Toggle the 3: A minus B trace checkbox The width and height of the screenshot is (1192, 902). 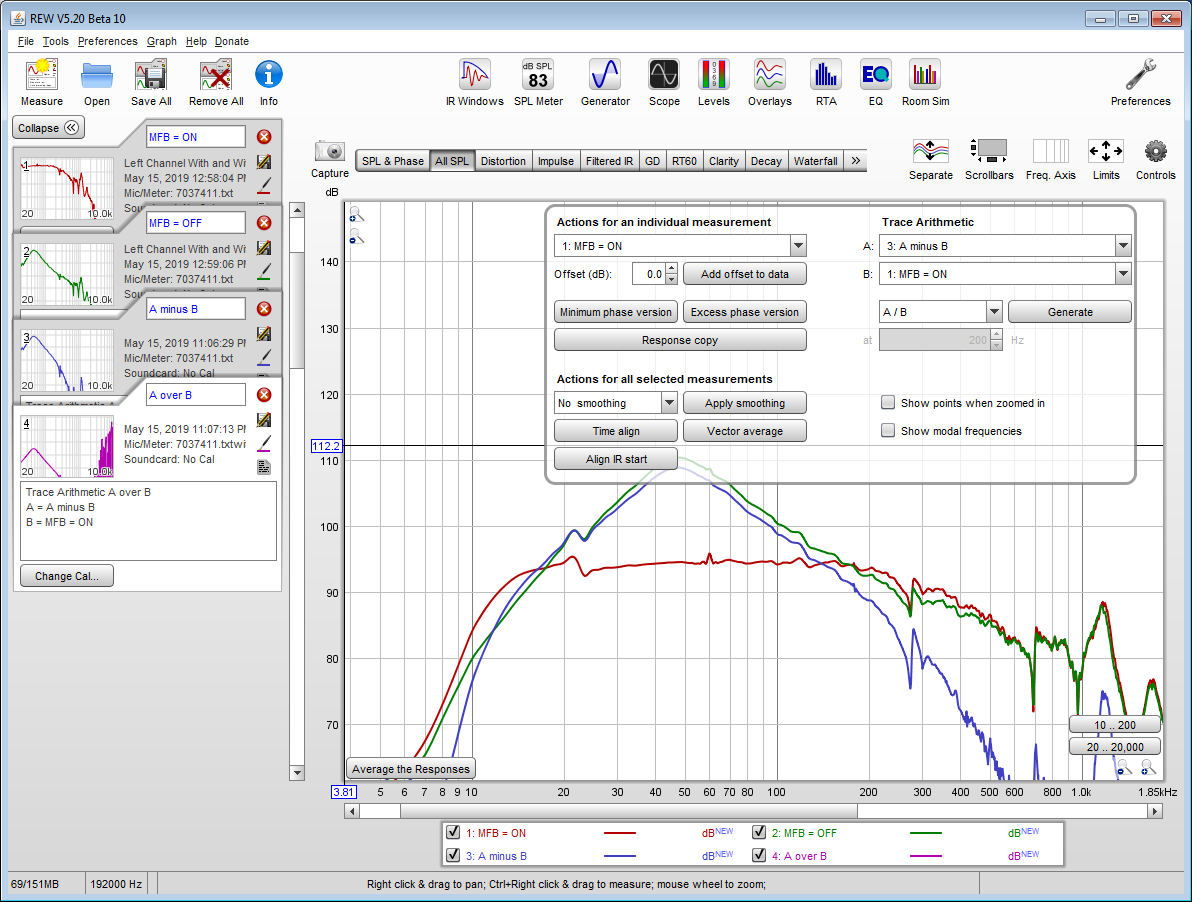(x=453, y=855)
